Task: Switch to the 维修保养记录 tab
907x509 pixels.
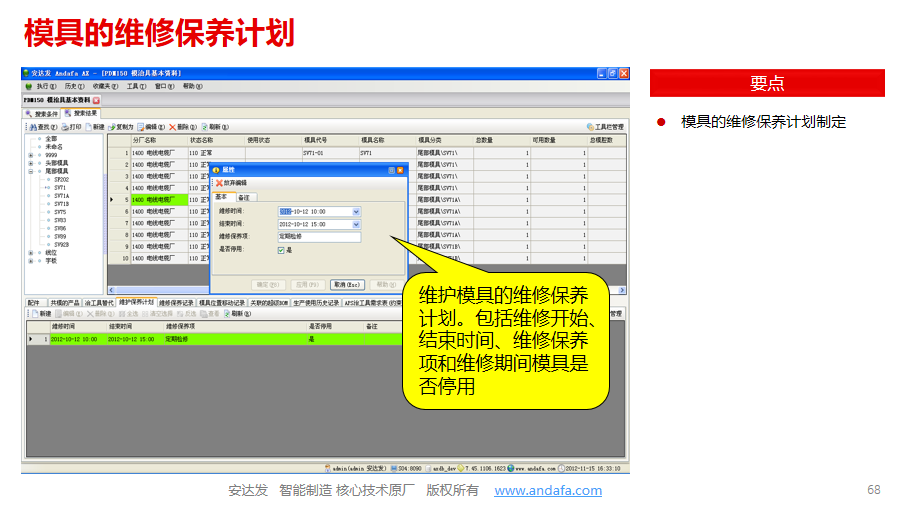Action: [x=177, y=302]
